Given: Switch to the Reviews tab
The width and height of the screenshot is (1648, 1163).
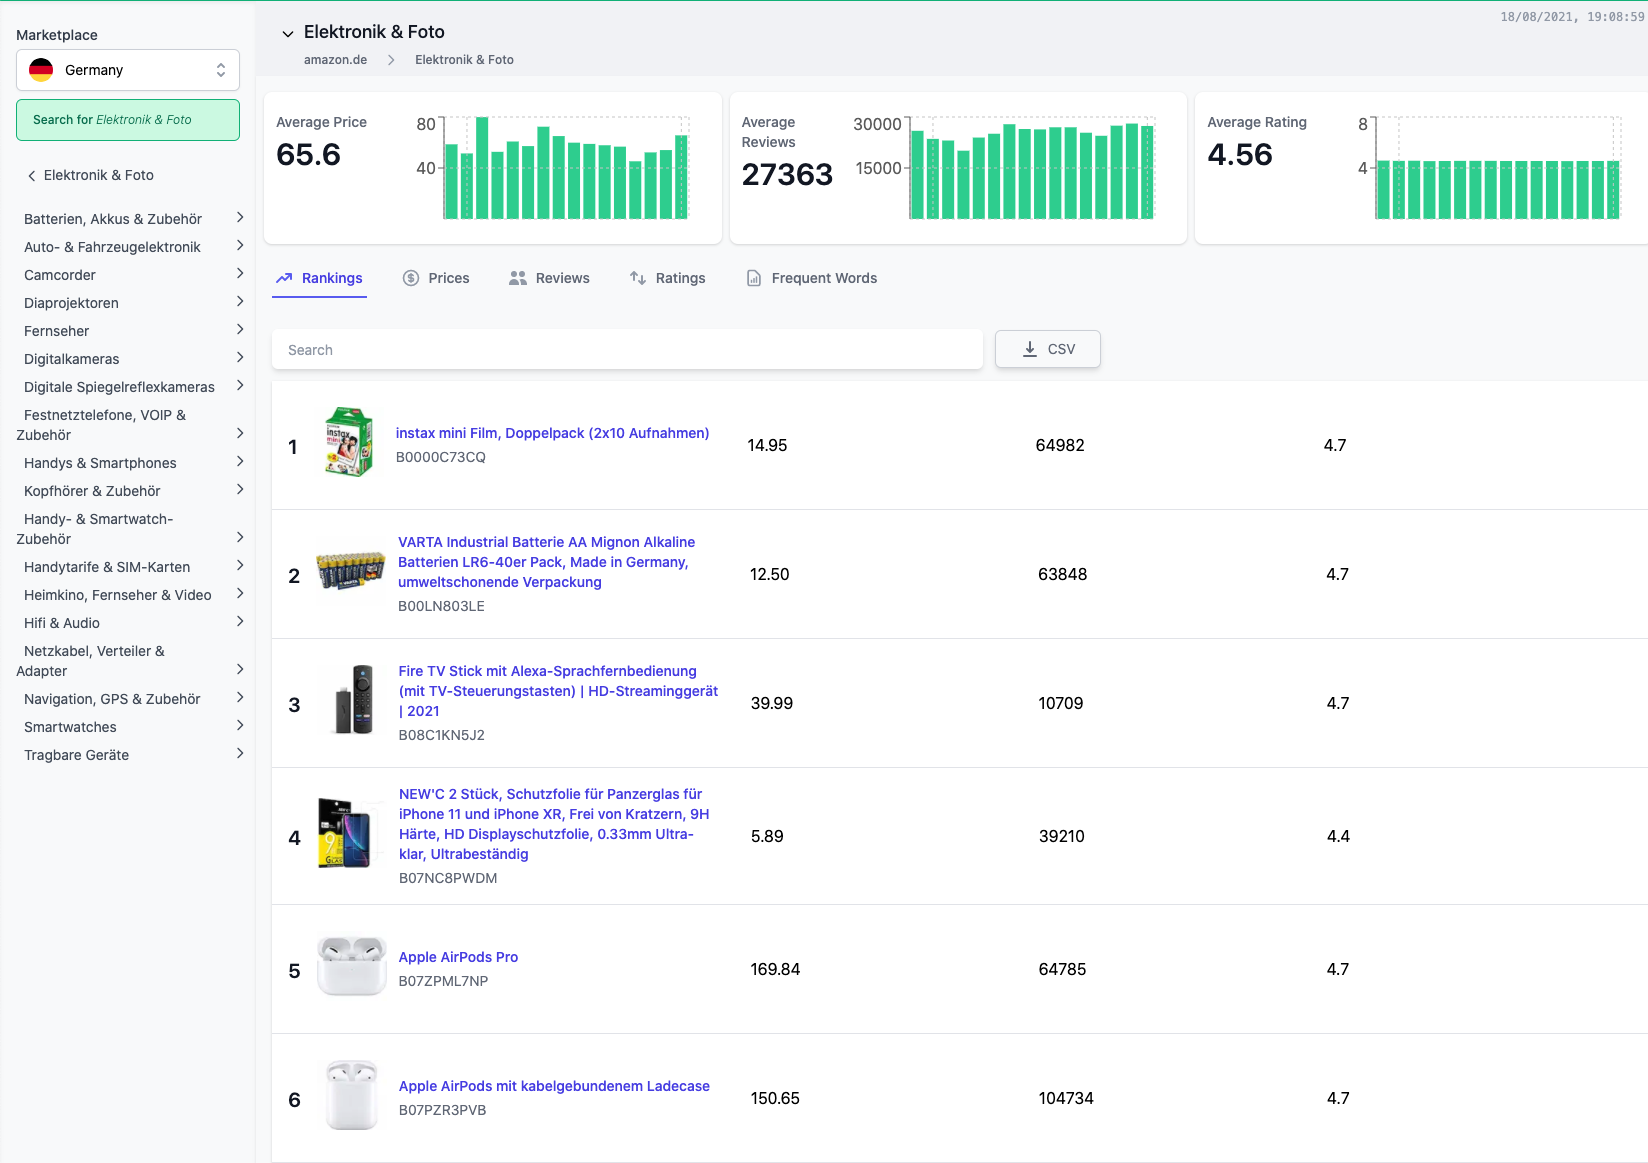Looking at the screenshot, I should pyautogui.click(x=549, y=278).
